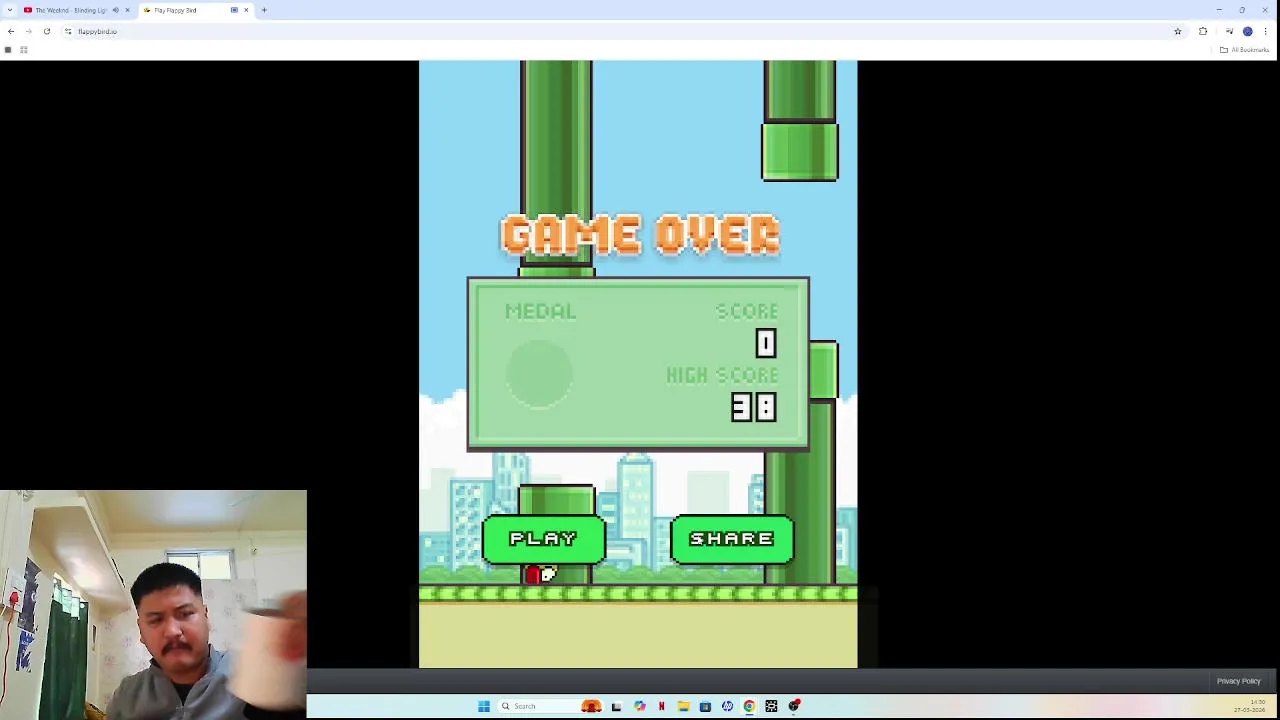Image resolution: width=1280 pixels, height=720 pixels.
Task: Launch Copilot from taskbar
Action: (x=639, y=706)
